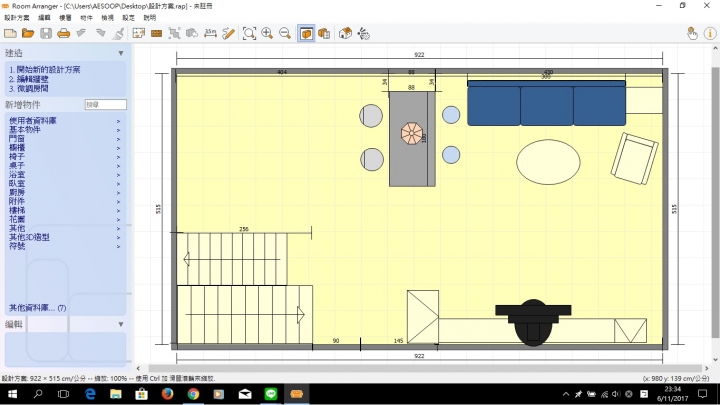
Task: Toggle the 3D objects view button
Action: coord(324,34)
